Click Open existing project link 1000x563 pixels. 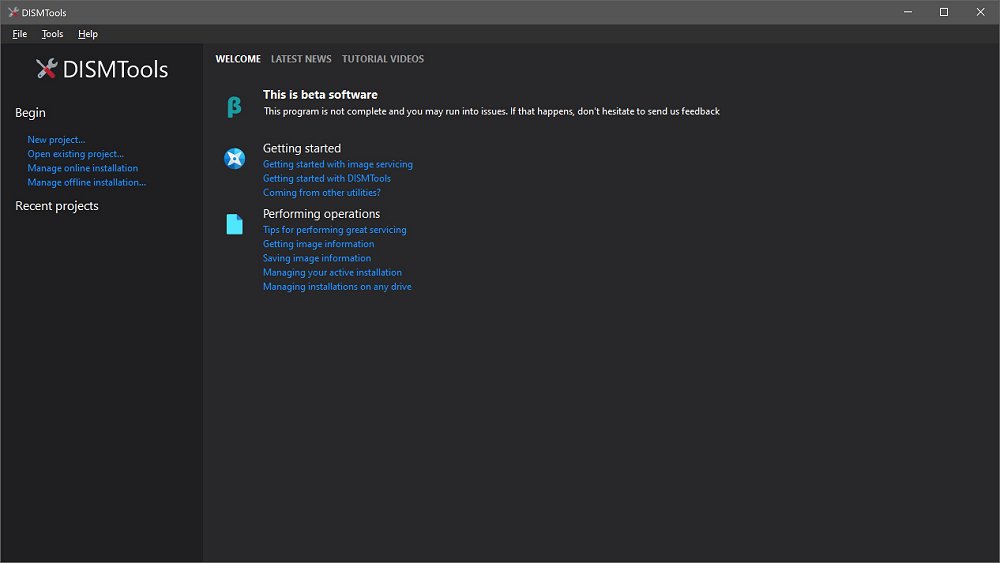75,154
